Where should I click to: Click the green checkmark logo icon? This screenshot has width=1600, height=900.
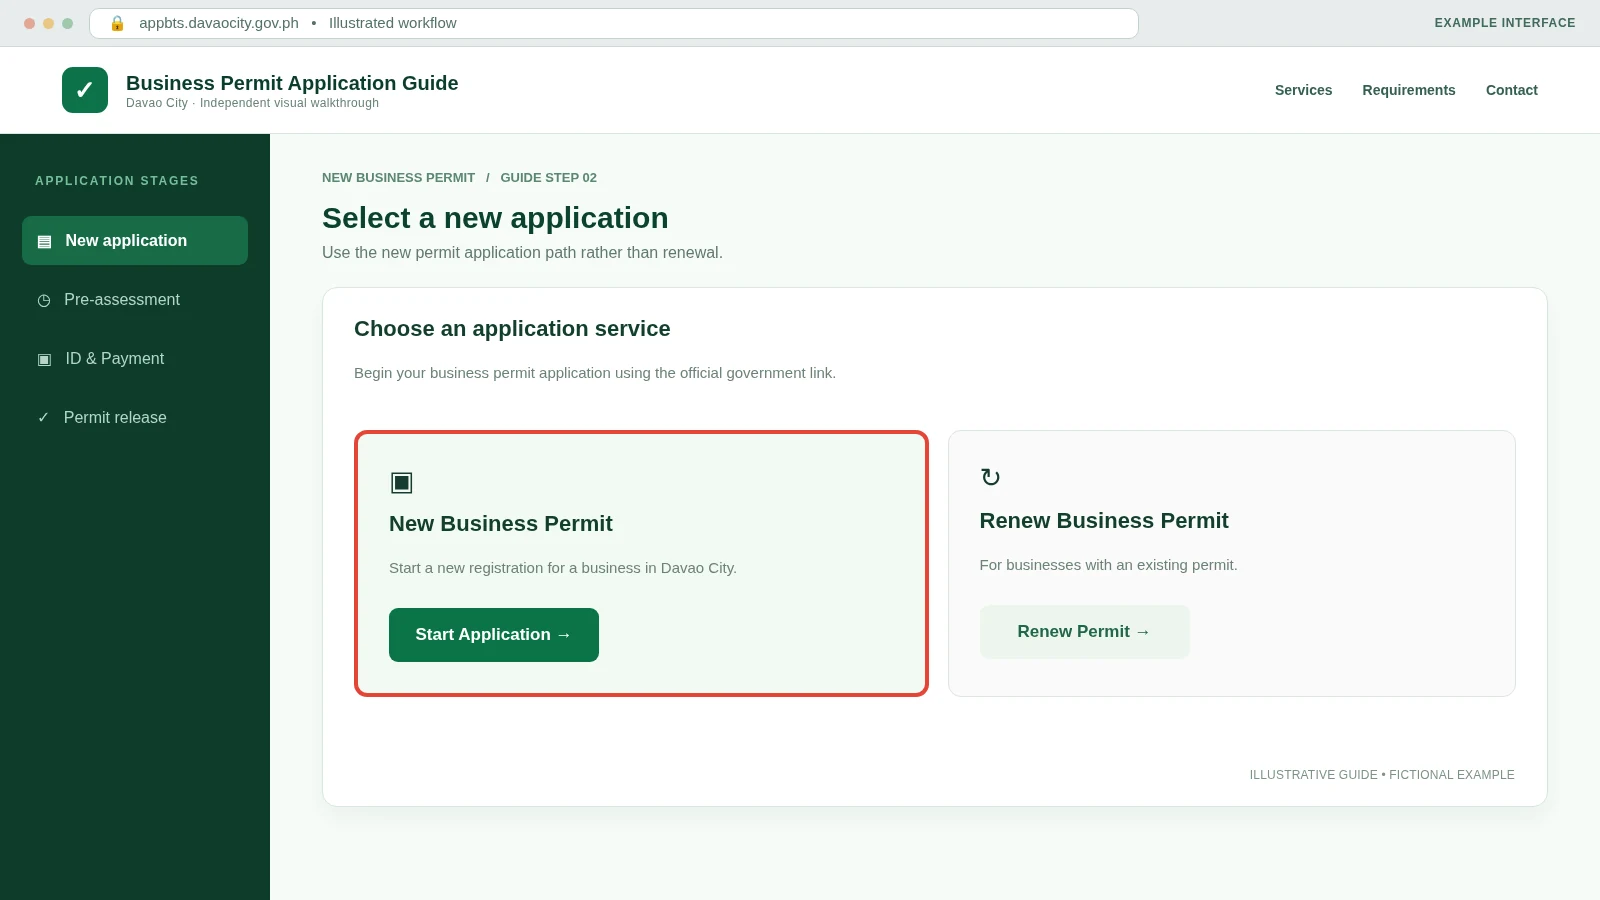tap(85, 90)
